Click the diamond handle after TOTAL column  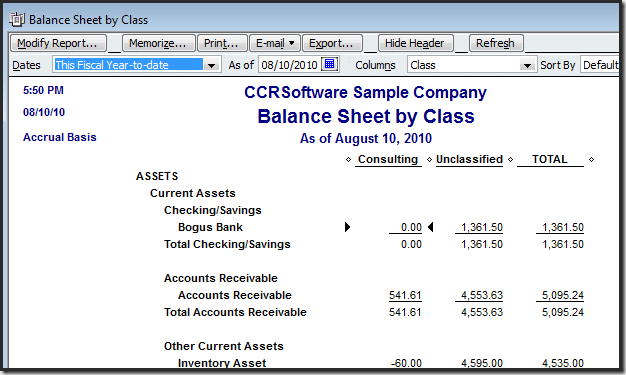(x=592, y=159)
